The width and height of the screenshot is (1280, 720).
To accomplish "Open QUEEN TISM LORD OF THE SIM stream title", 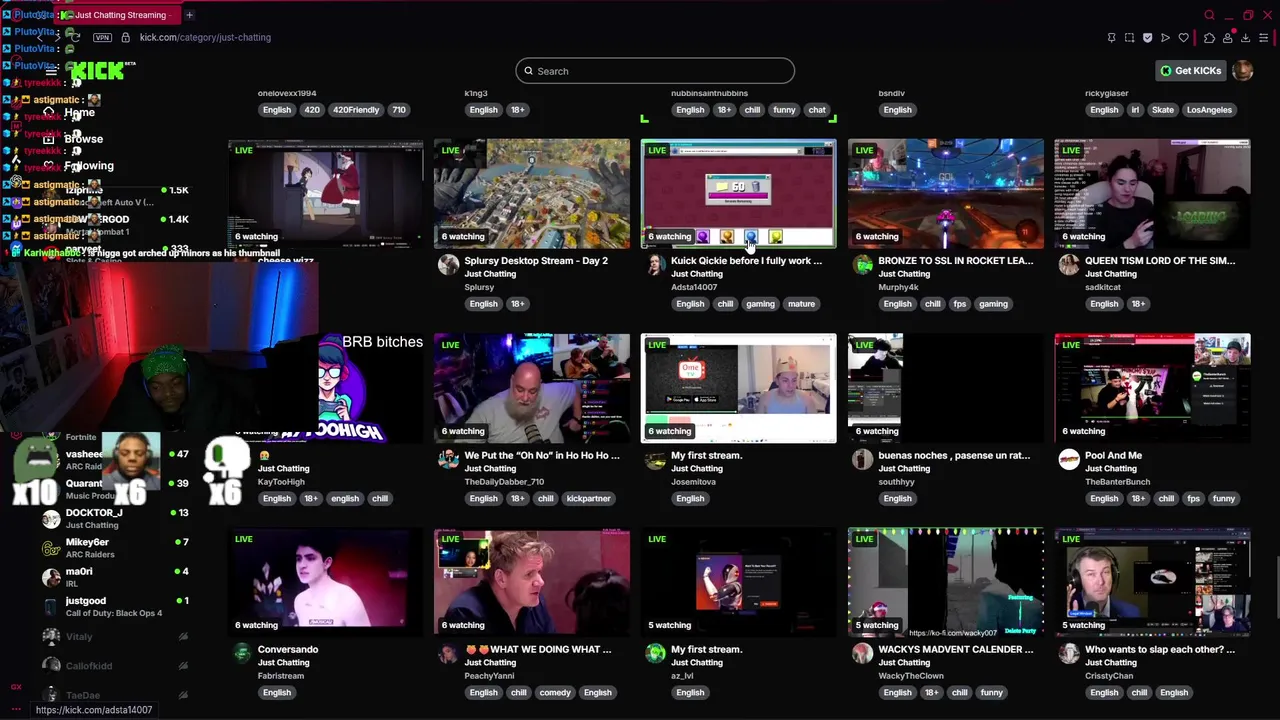I will click(1160, 261).
